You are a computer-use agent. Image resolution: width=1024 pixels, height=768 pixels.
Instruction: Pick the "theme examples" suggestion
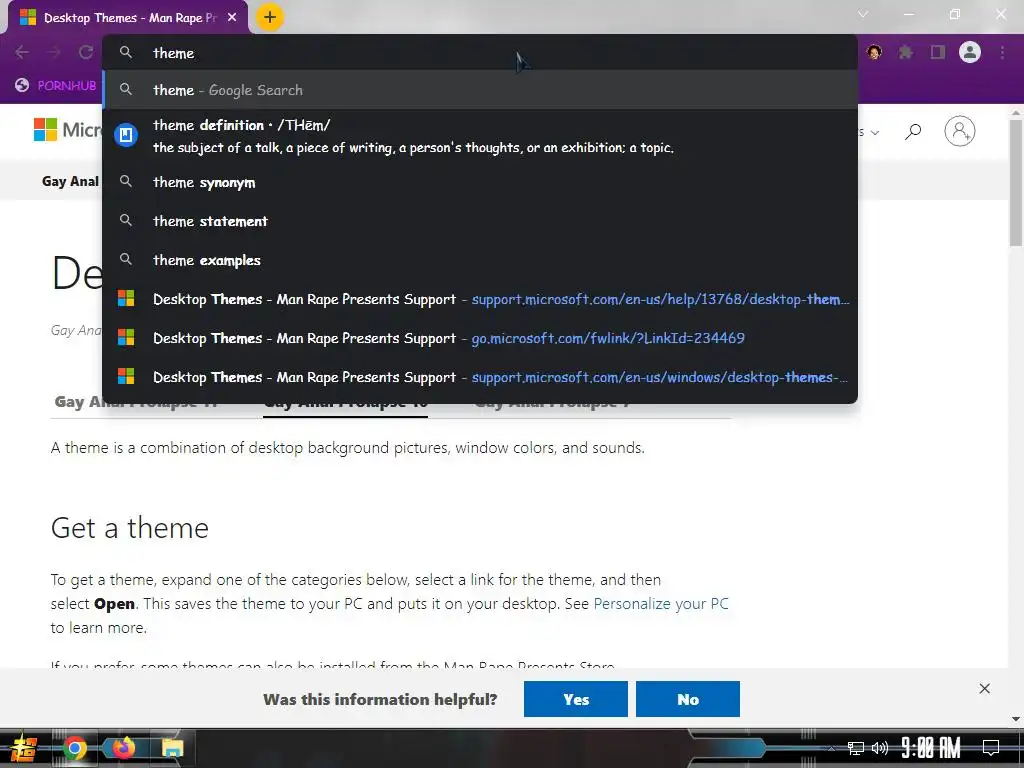tap(480, 260)
